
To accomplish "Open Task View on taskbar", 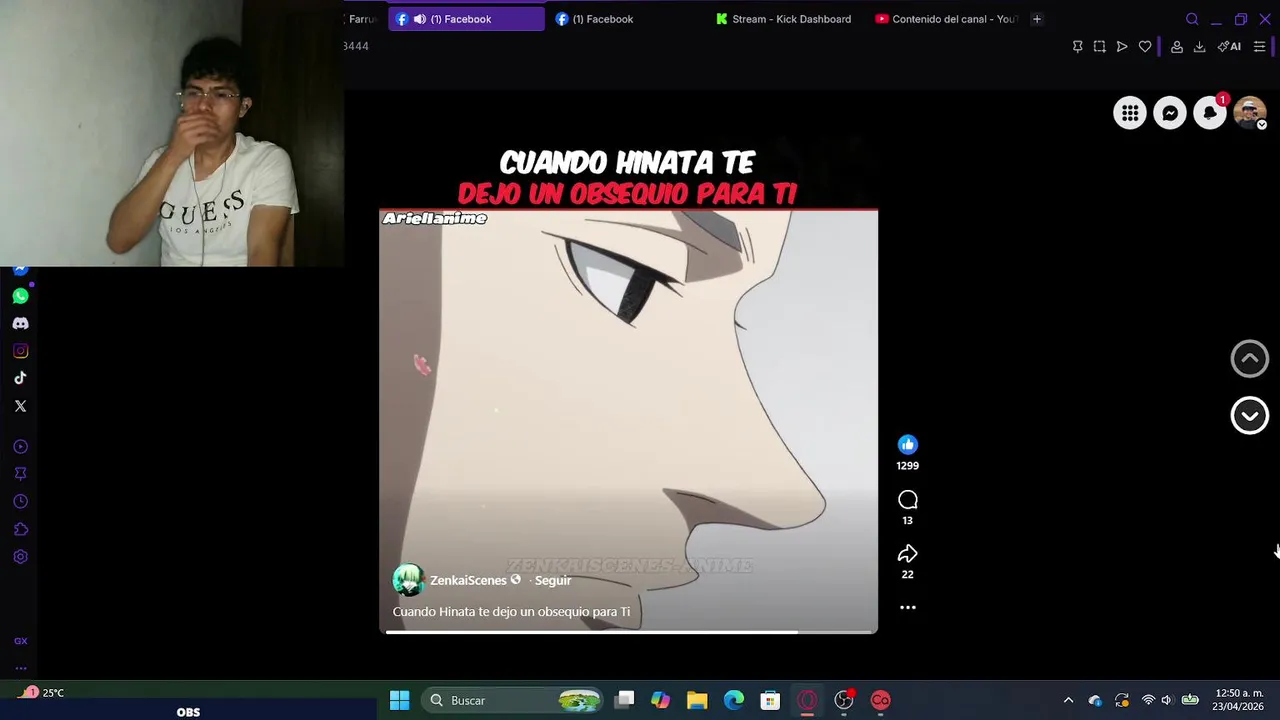I will click(x=624, y=700).
